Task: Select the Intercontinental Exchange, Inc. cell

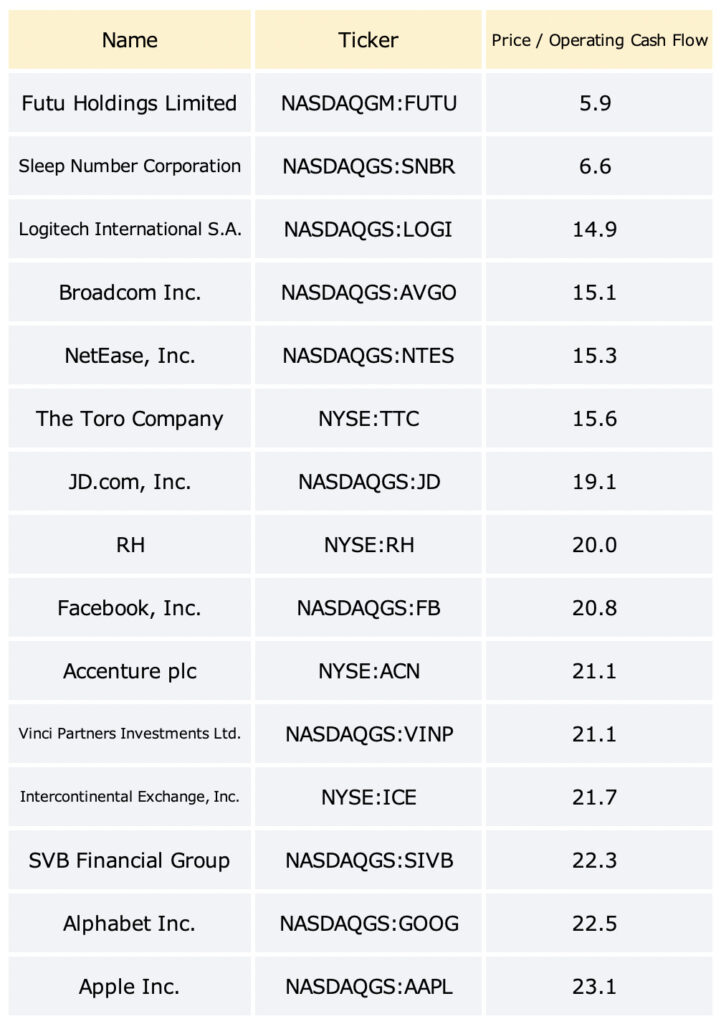Action: [129, 797]
